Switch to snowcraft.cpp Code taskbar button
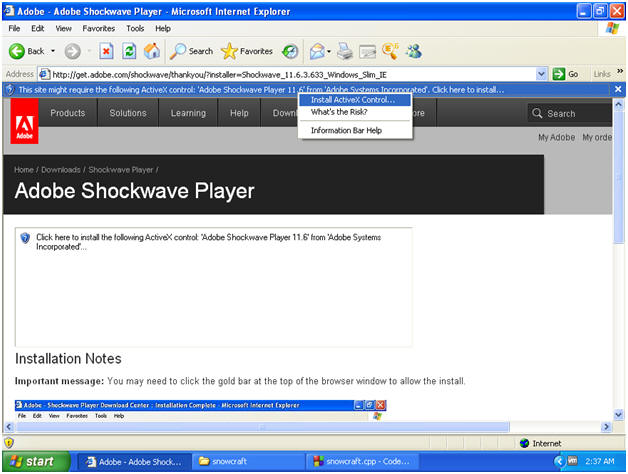The width and height of the screenshot is (628, 474). pos(362,462)
